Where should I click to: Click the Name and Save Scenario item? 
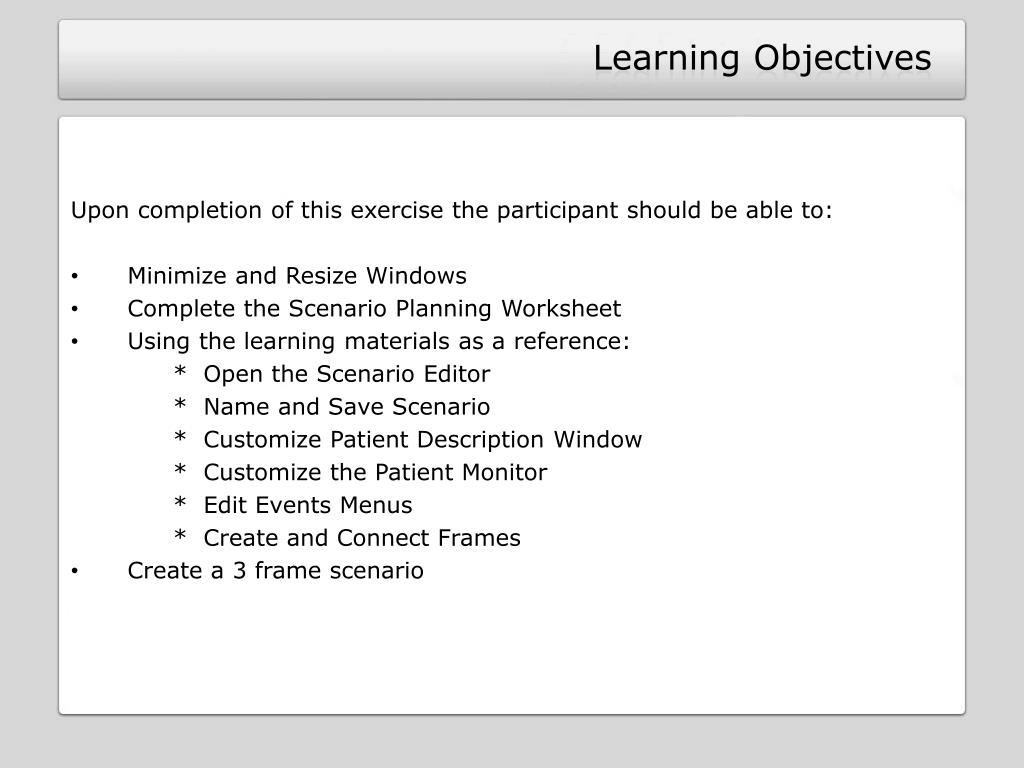(x=347, y=407)
